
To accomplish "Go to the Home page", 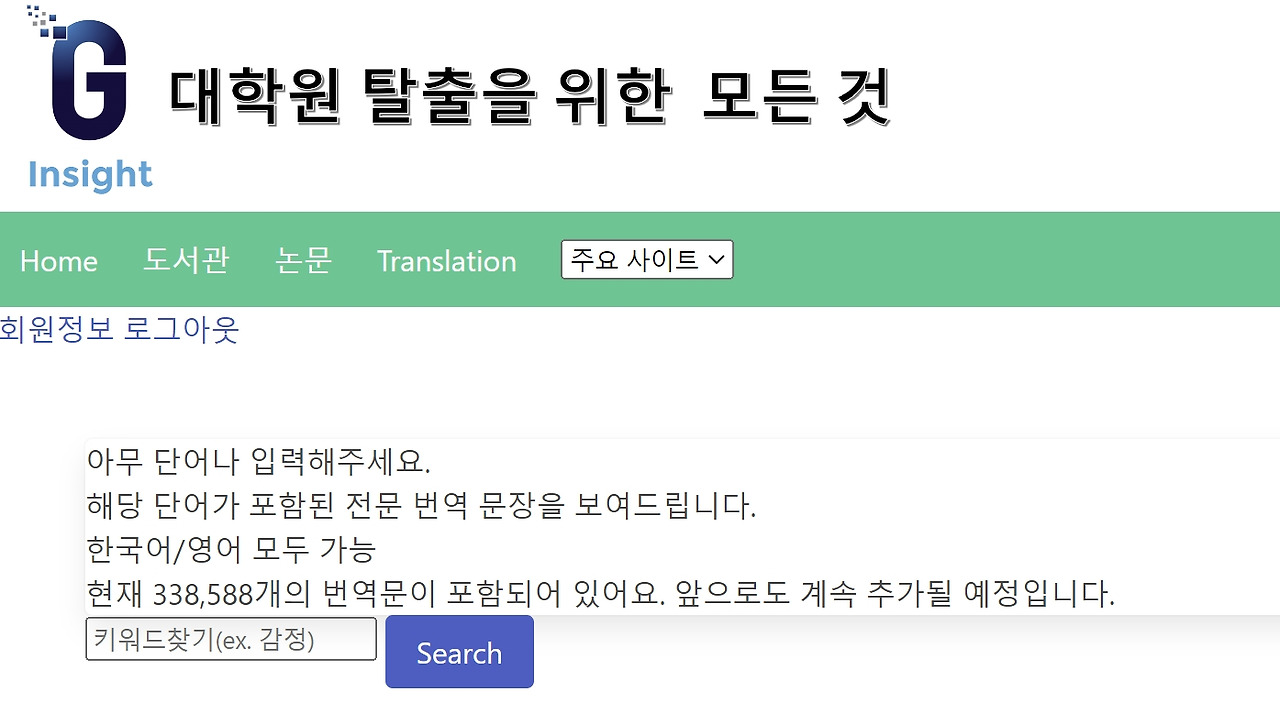I will (59, 261).
